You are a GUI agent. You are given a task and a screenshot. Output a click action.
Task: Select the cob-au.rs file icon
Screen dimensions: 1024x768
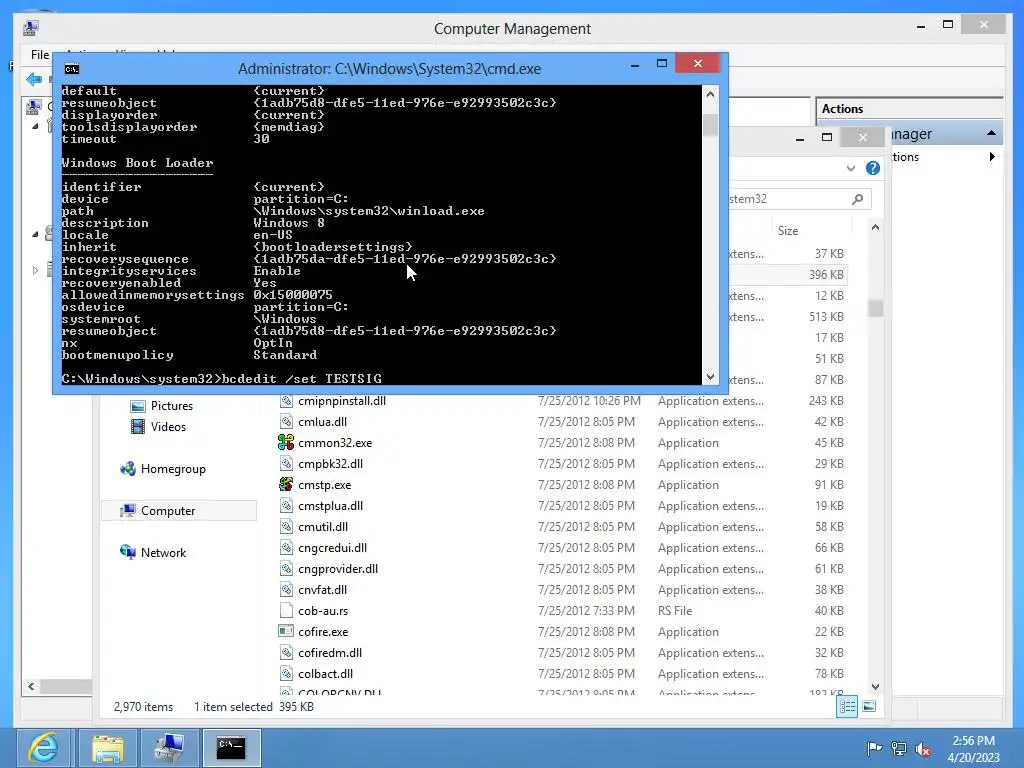click(285, 611)
